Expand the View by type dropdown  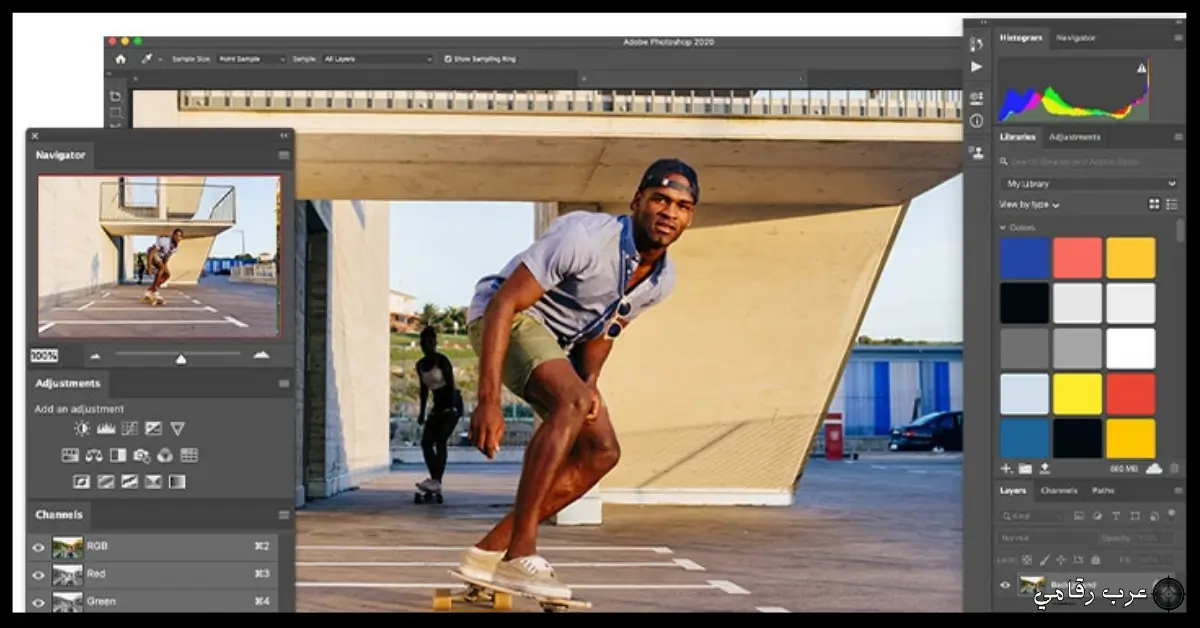[1029, 204]
